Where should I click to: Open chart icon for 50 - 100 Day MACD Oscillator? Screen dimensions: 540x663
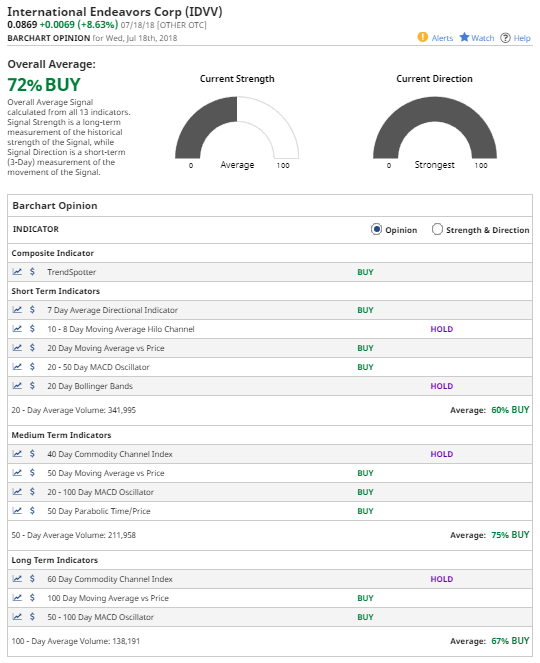coord(17,617)
